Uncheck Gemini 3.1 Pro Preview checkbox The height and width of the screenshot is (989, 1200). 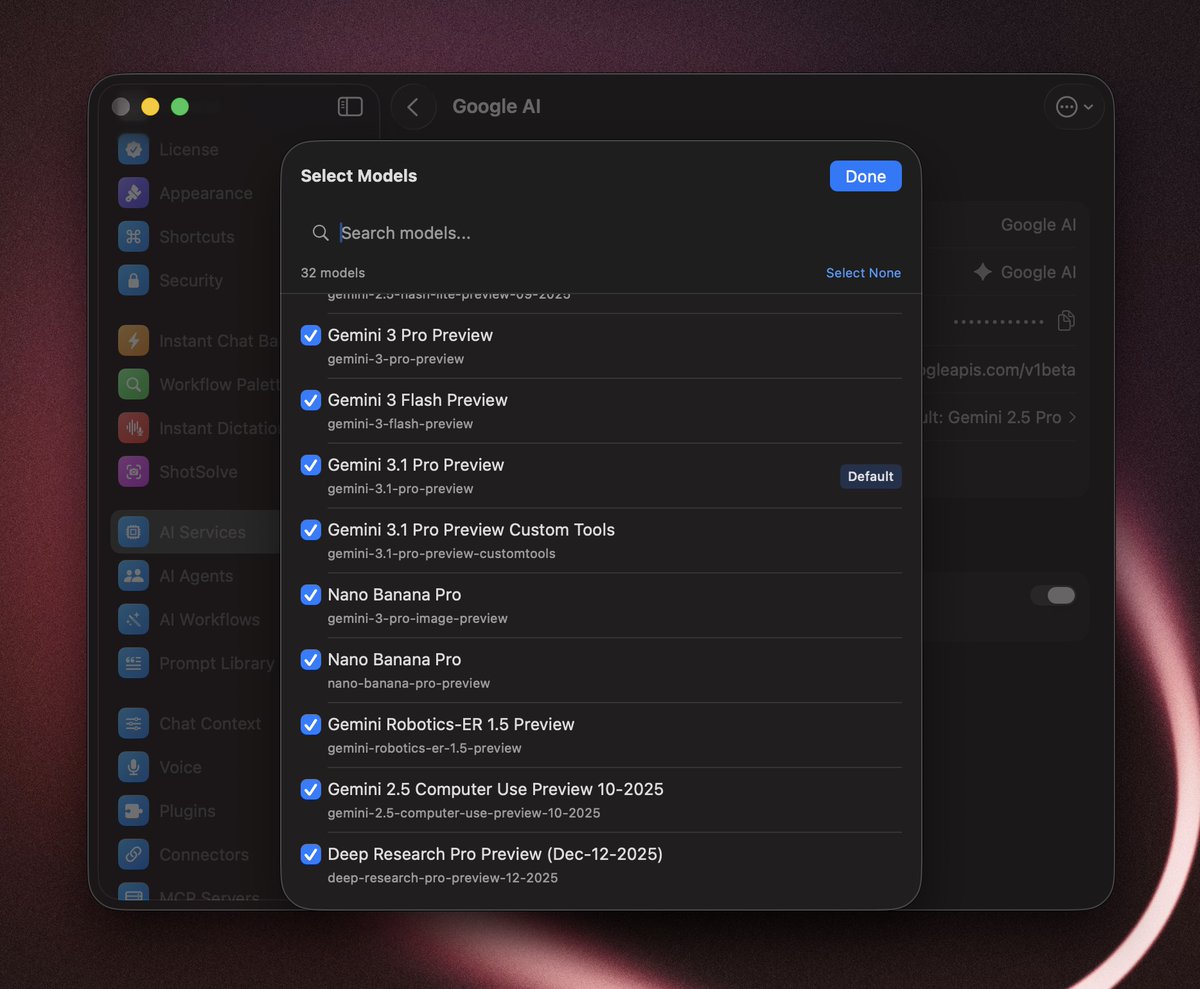click(311, 465)
